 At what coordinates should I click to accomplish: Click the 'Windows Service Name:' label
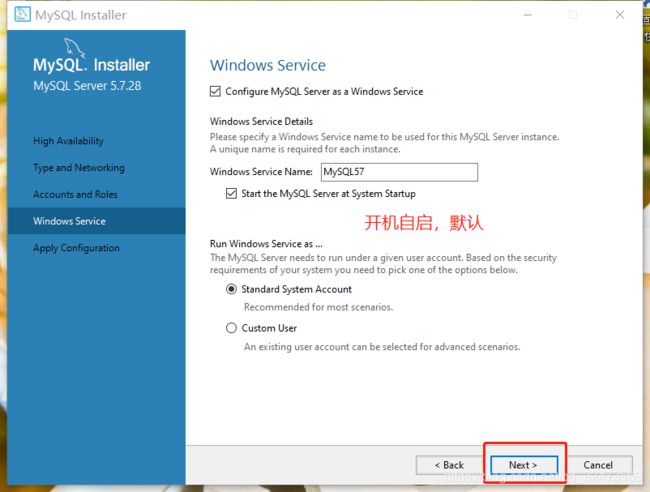click(261, 172)
